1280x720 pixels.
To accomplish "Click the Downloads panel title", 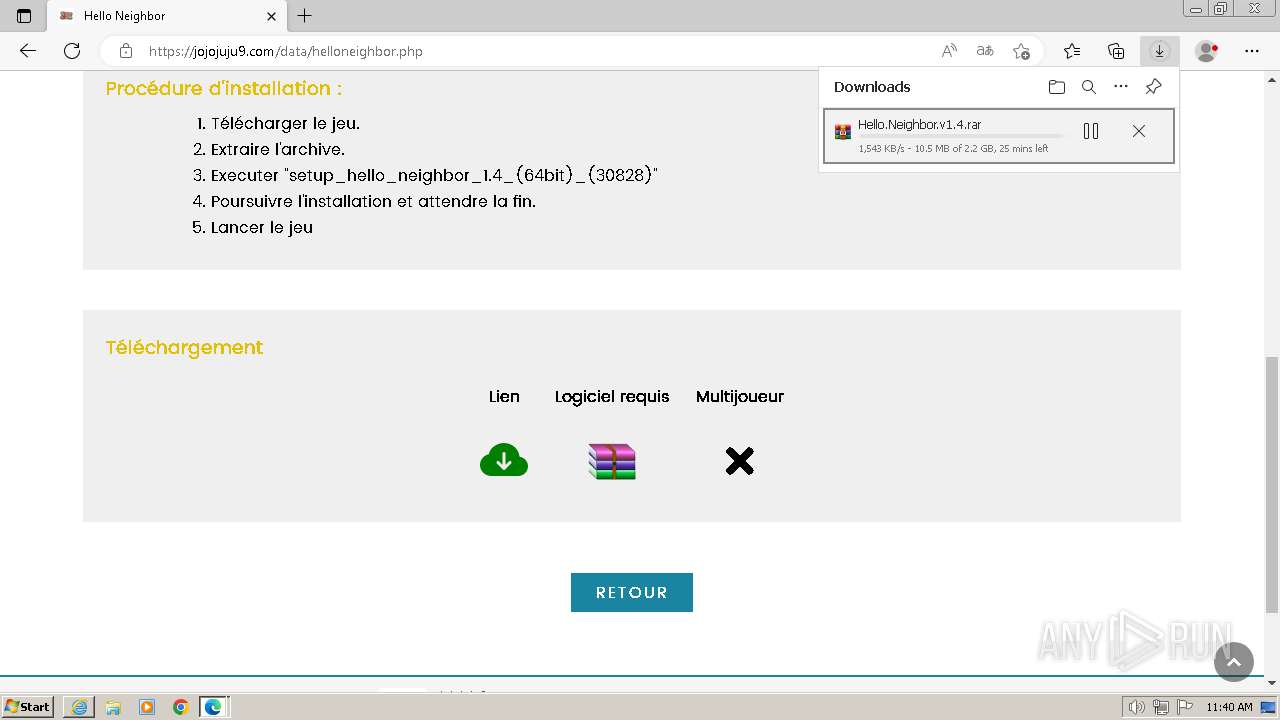I will pyautogui.click(x=872, y=87).
